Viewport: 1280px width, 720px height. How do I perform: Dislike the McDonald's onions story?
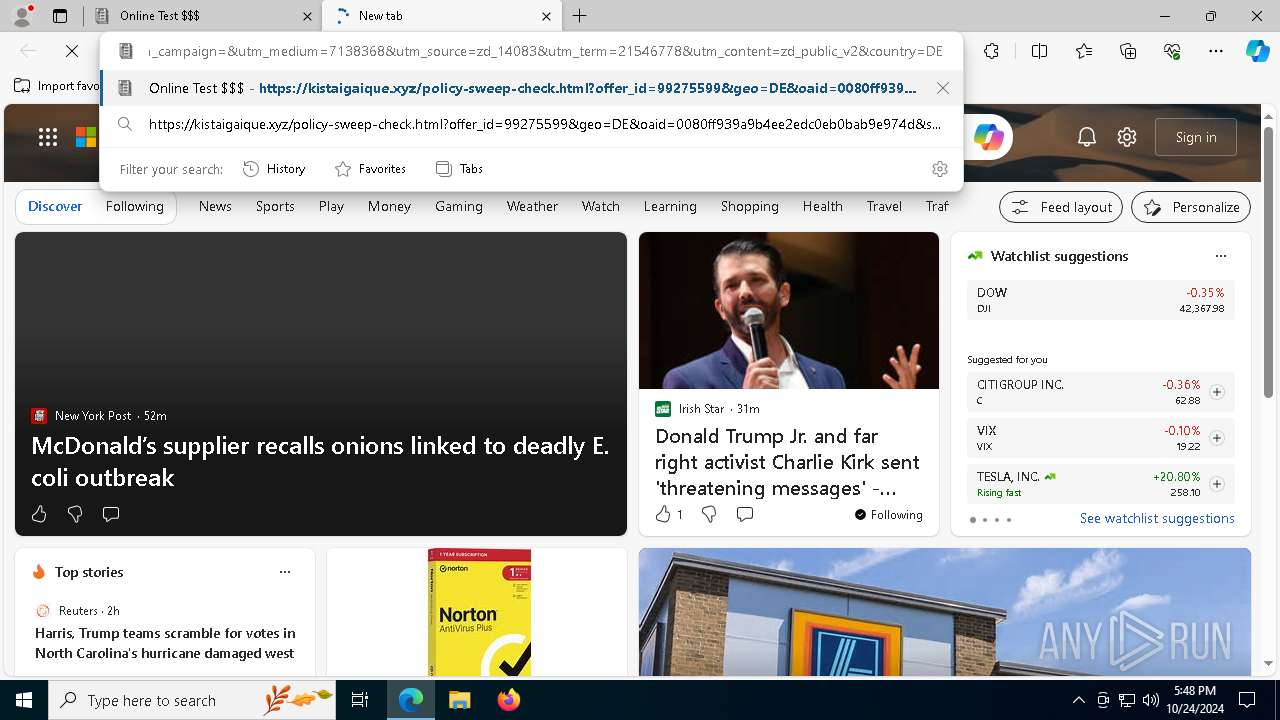(x=75, y=514)
